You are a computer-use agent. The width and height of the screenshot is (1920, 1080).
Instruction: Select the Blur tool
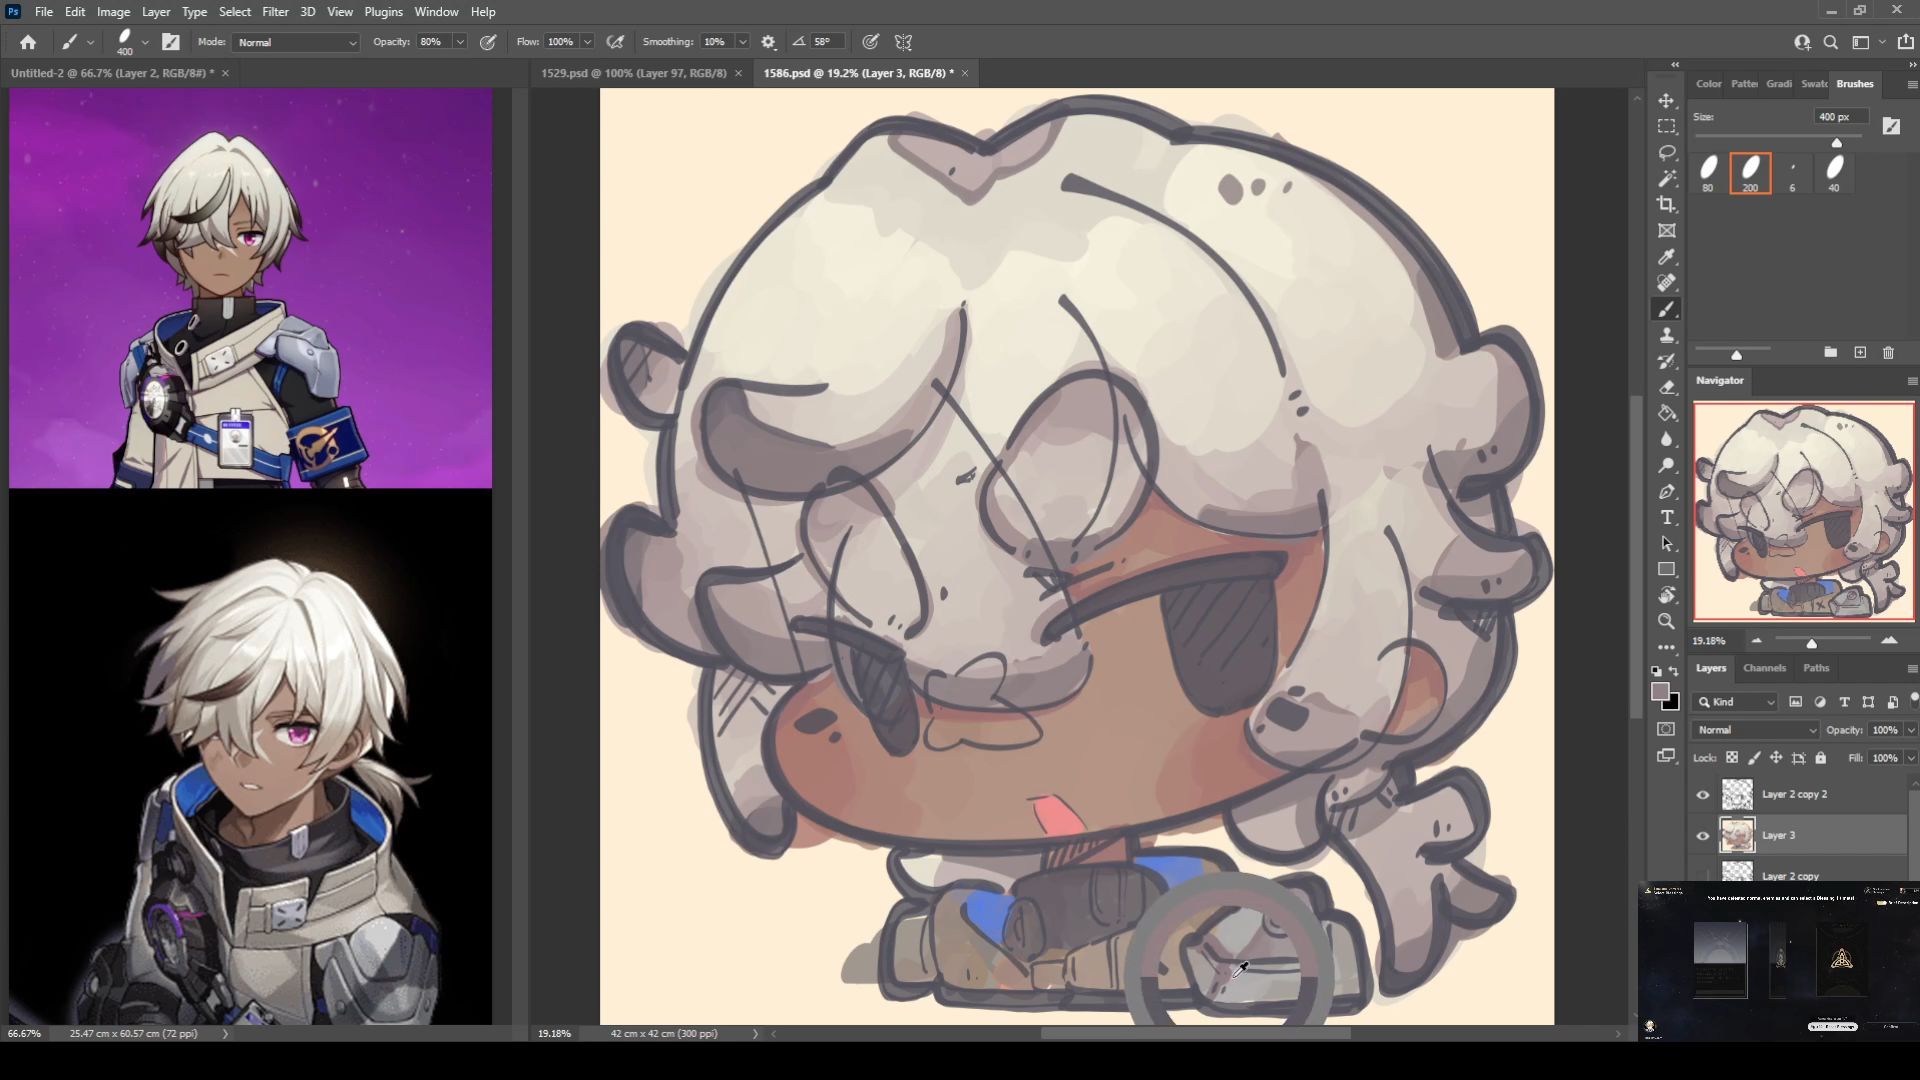[x=1666, y=440]
